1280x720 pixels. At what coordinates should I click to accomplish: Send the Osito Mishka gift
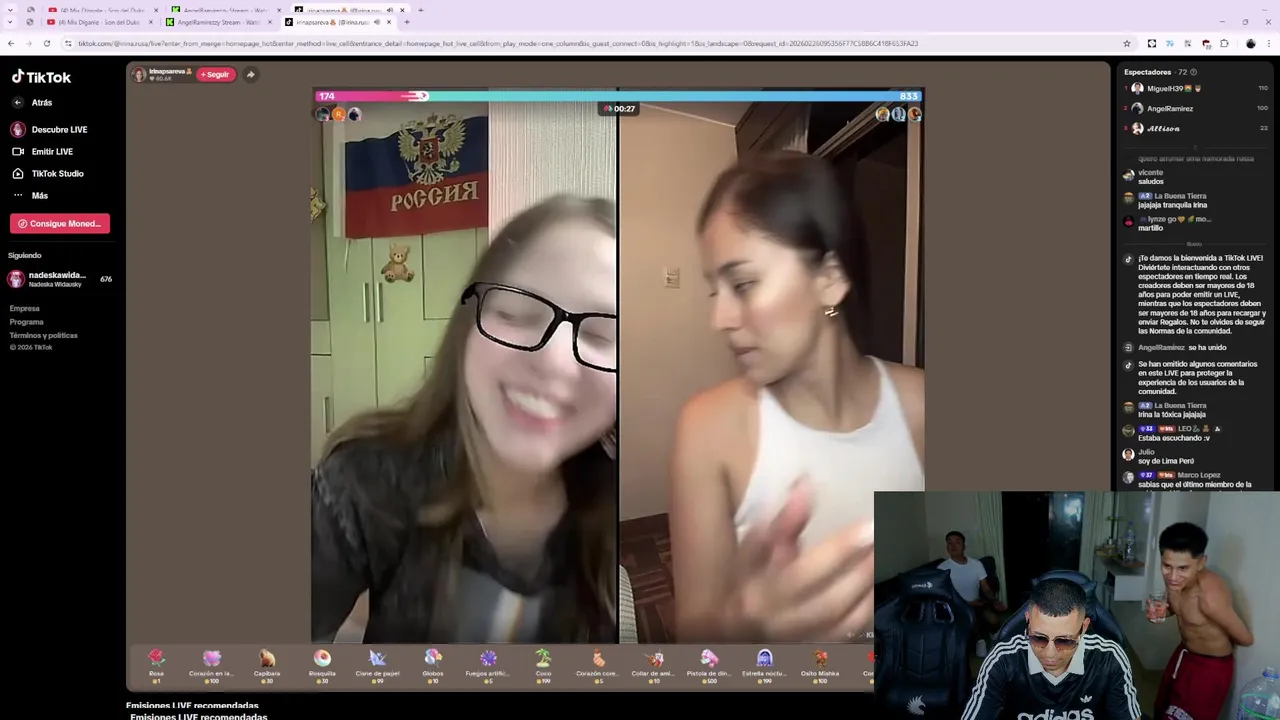pyautogui.click(x=820, y=664)
